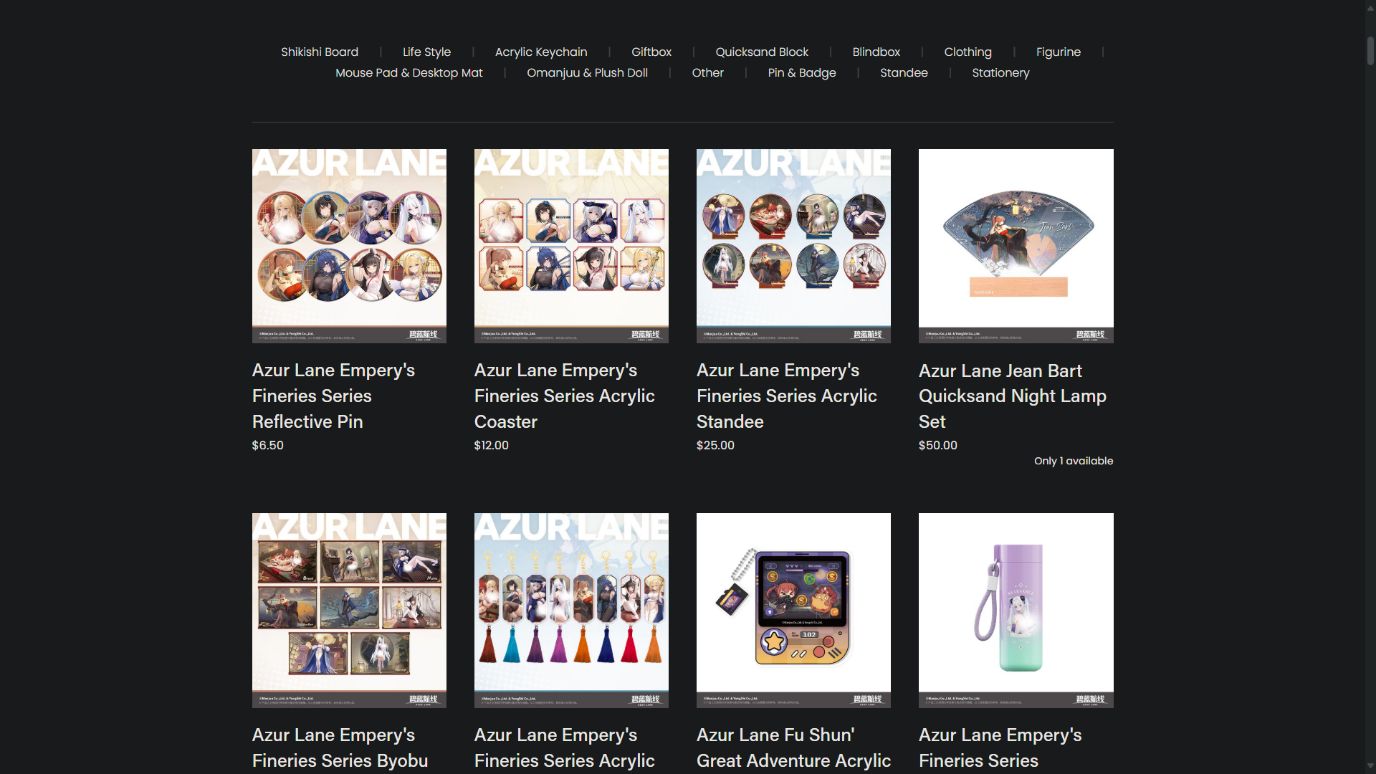Browse Omanjuu & Plush Doll category
Viewport: 1376px width, 774px height.
(x=587, y=73)
